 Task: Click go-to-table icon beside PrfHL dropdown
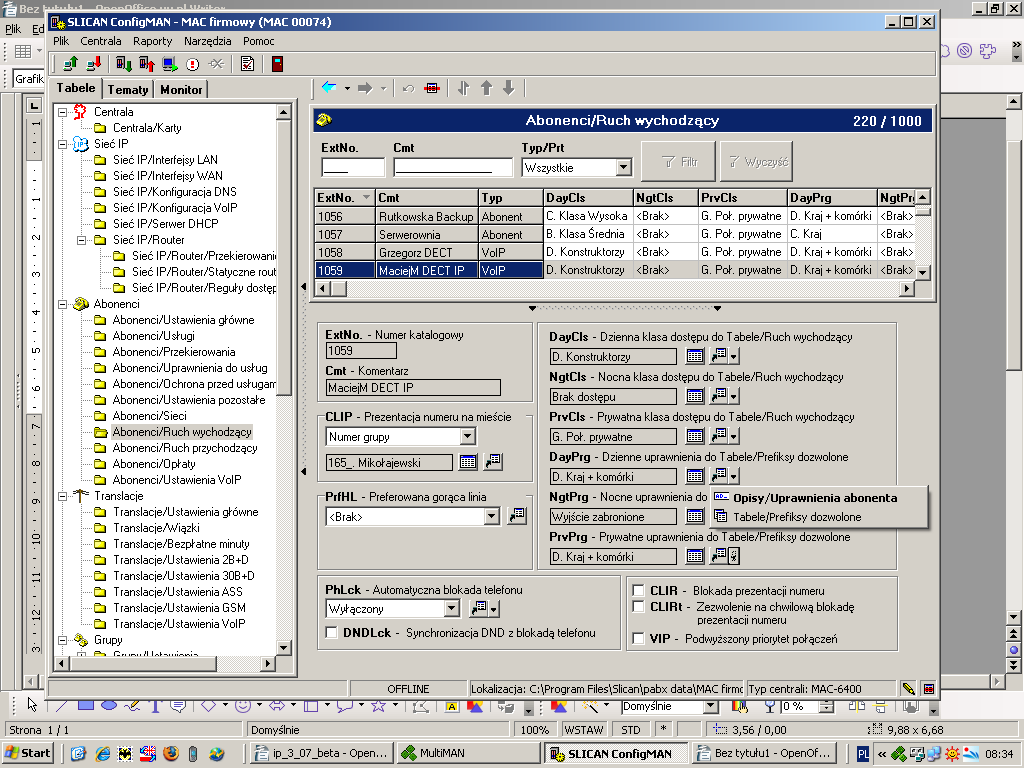(x=517, y=516)
